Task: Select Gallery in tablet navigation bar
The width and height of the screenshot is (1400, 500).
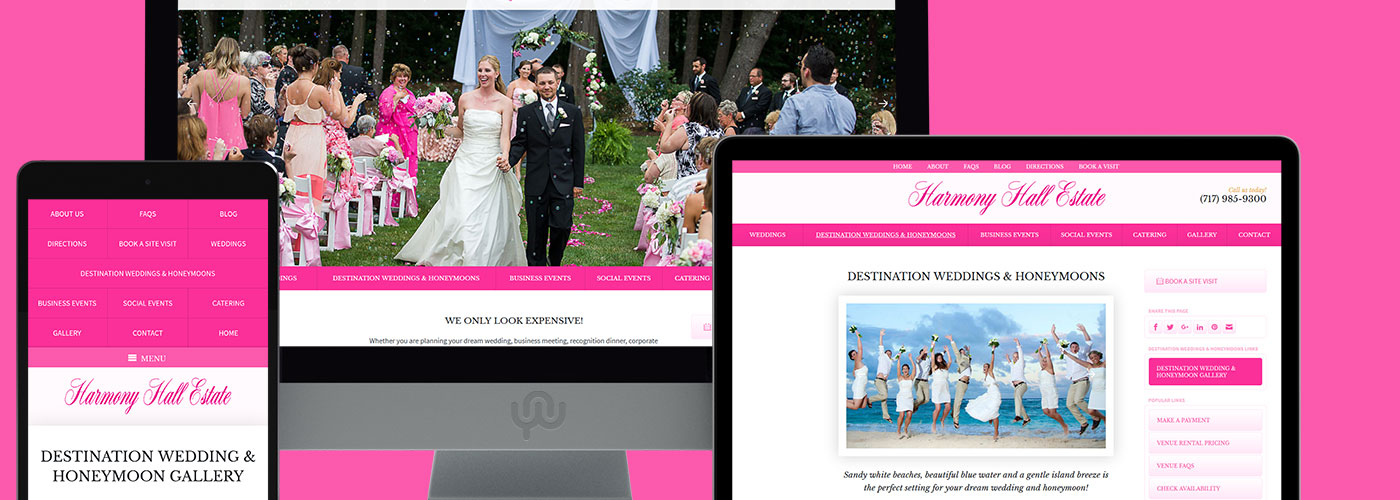Action: 1202,235
